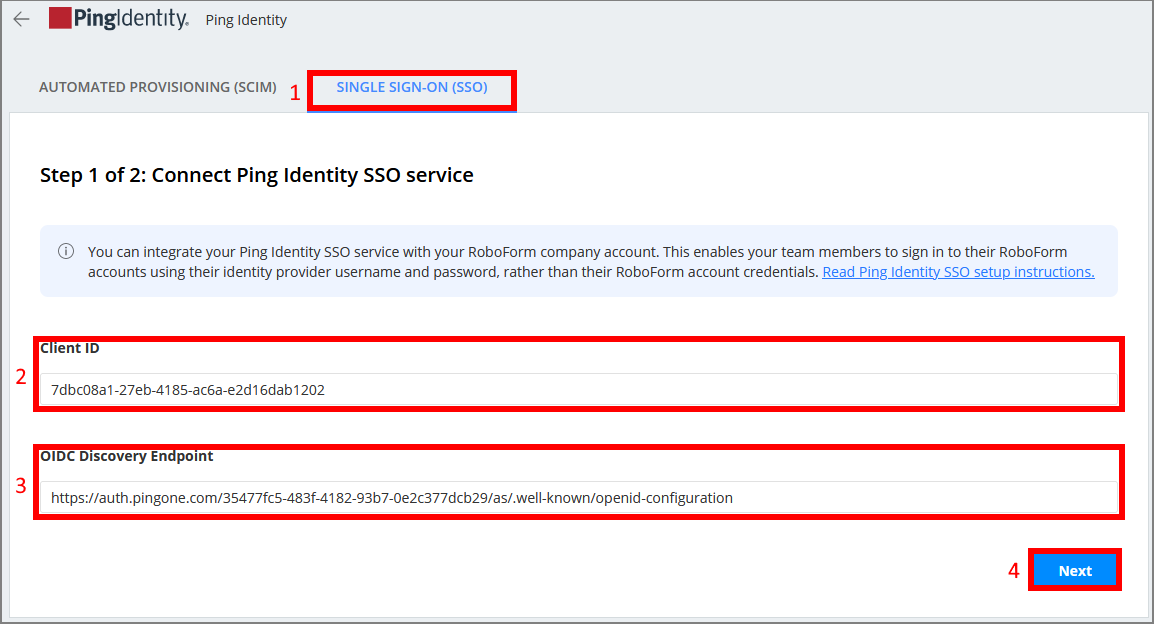
Task: Click red annotation number 3 beside OIDC field
Action: pos(20,486)
